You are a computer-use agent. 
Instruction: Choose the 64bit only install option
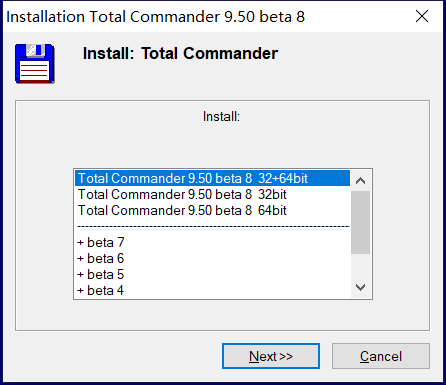[x=213, y=210]
